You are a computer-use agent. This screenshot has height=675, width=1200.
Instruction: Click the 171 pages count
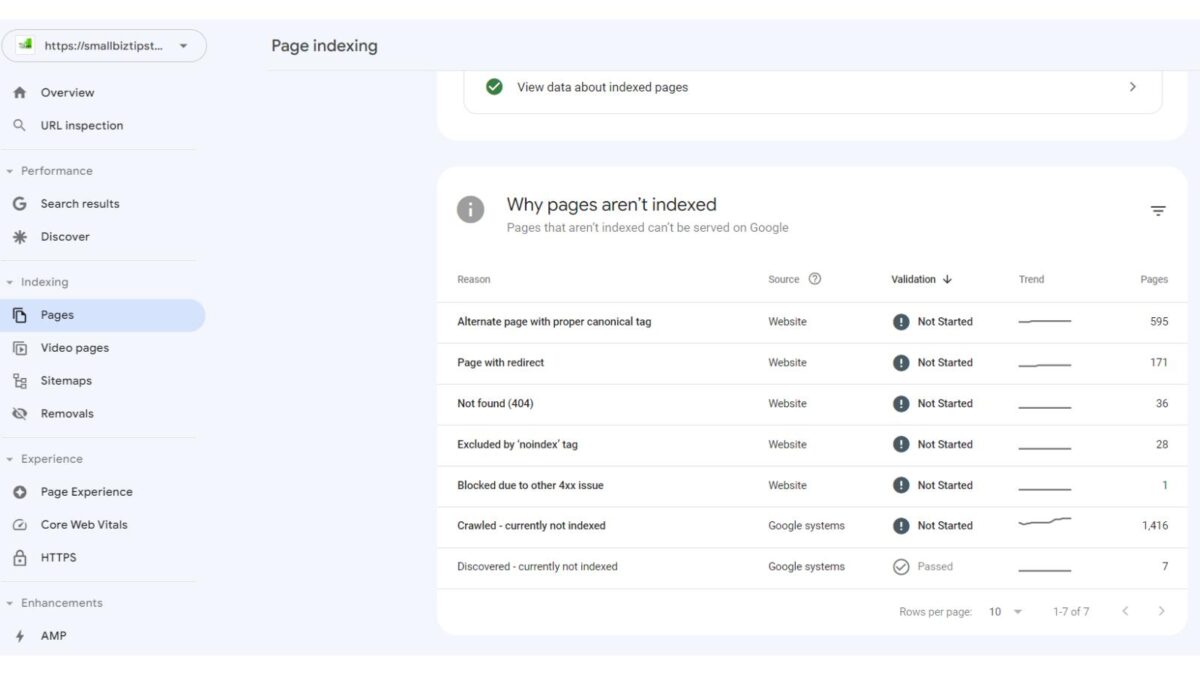click(1159, 363)
